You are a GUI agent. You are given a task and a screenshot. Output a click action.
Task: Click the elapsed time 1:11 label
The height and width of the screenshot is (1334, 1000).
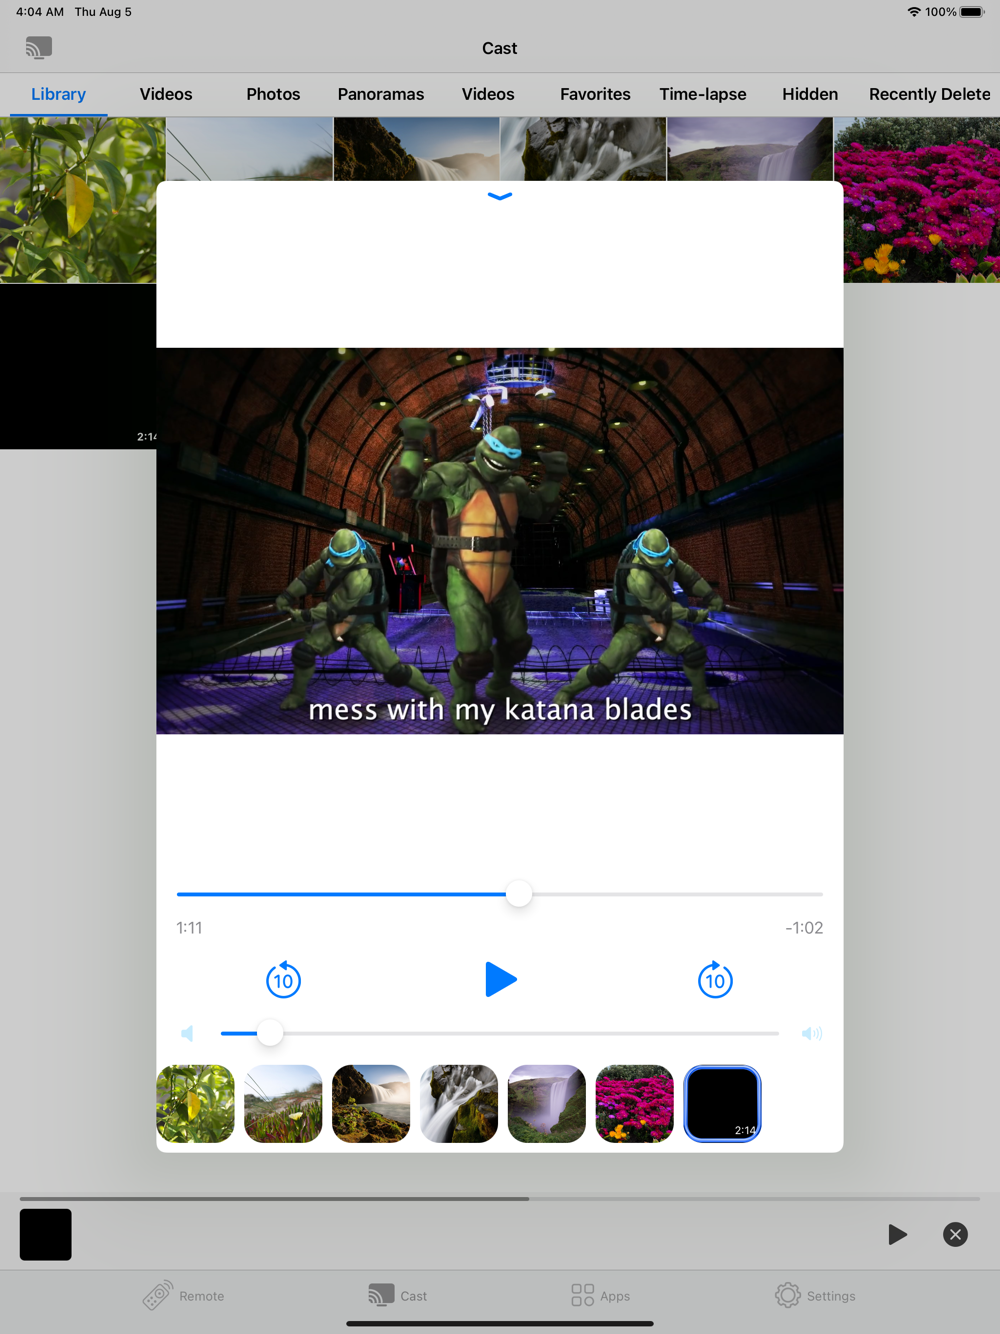[x=189, y=928]
